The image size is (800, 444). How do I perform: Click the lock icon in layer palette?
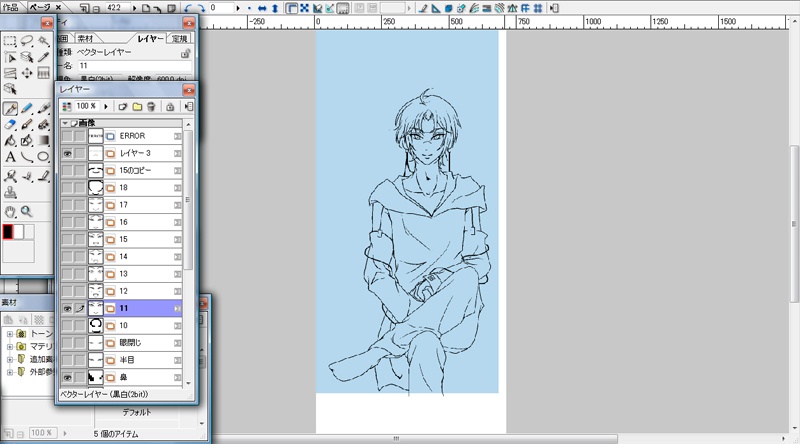(x=169, y=105)
